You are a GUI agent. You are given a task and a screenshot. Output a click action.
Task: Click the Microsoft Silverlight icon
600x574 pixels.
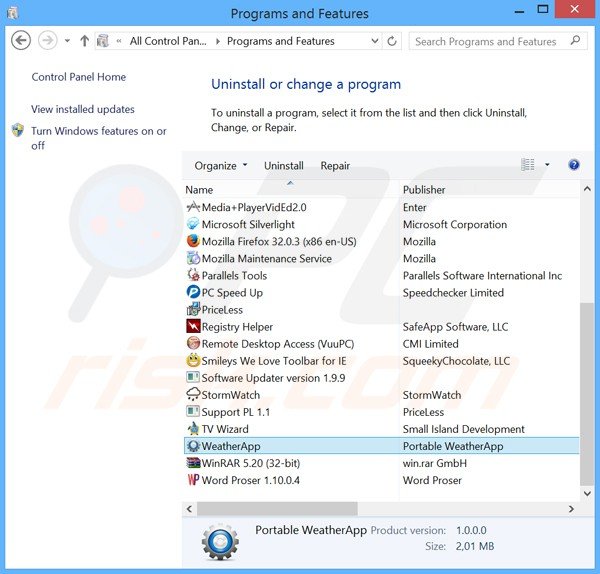coord(193,224)
